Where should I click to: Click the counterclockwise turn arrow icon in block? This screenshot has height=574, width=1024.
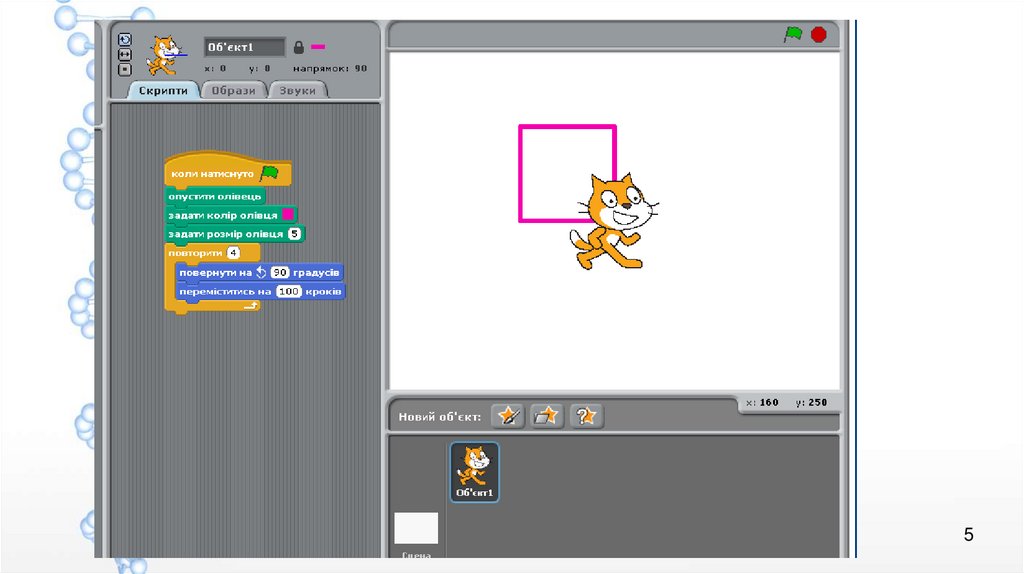(261, 272)
